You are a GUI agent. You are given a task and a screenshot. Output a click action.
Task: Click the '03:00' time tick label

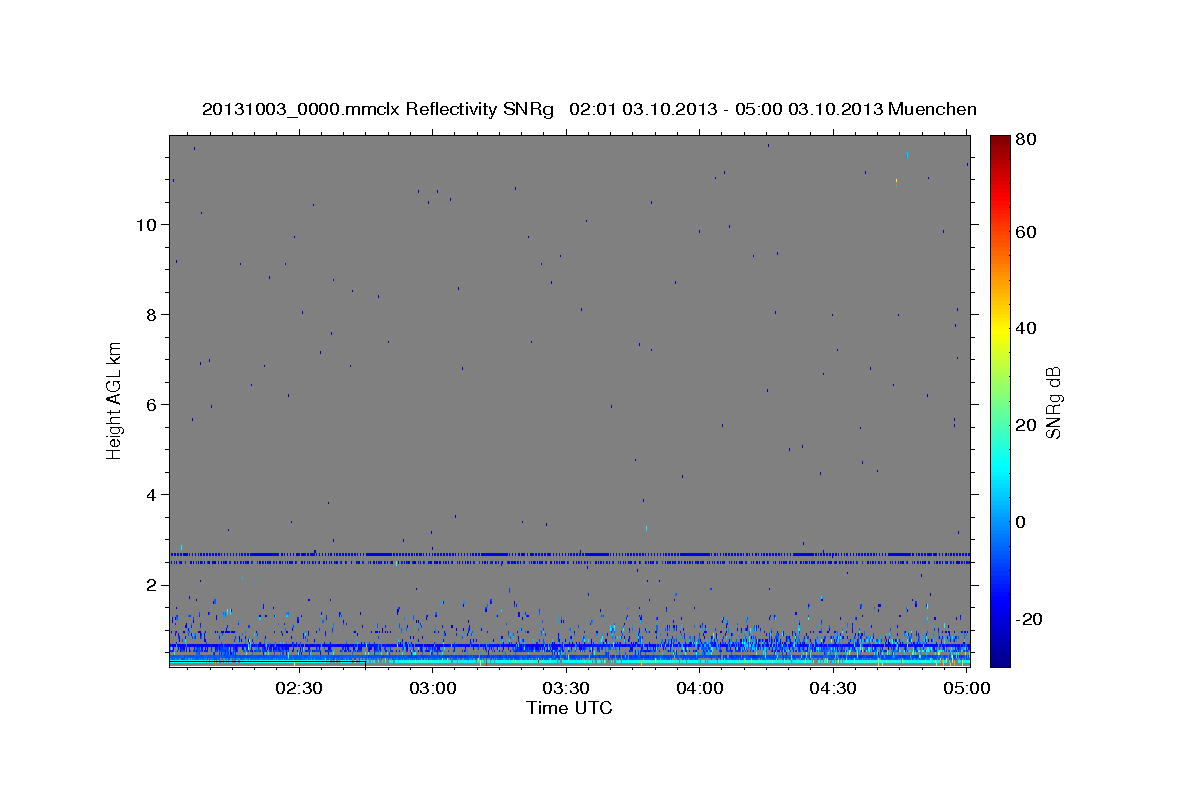tap(433, 688)
